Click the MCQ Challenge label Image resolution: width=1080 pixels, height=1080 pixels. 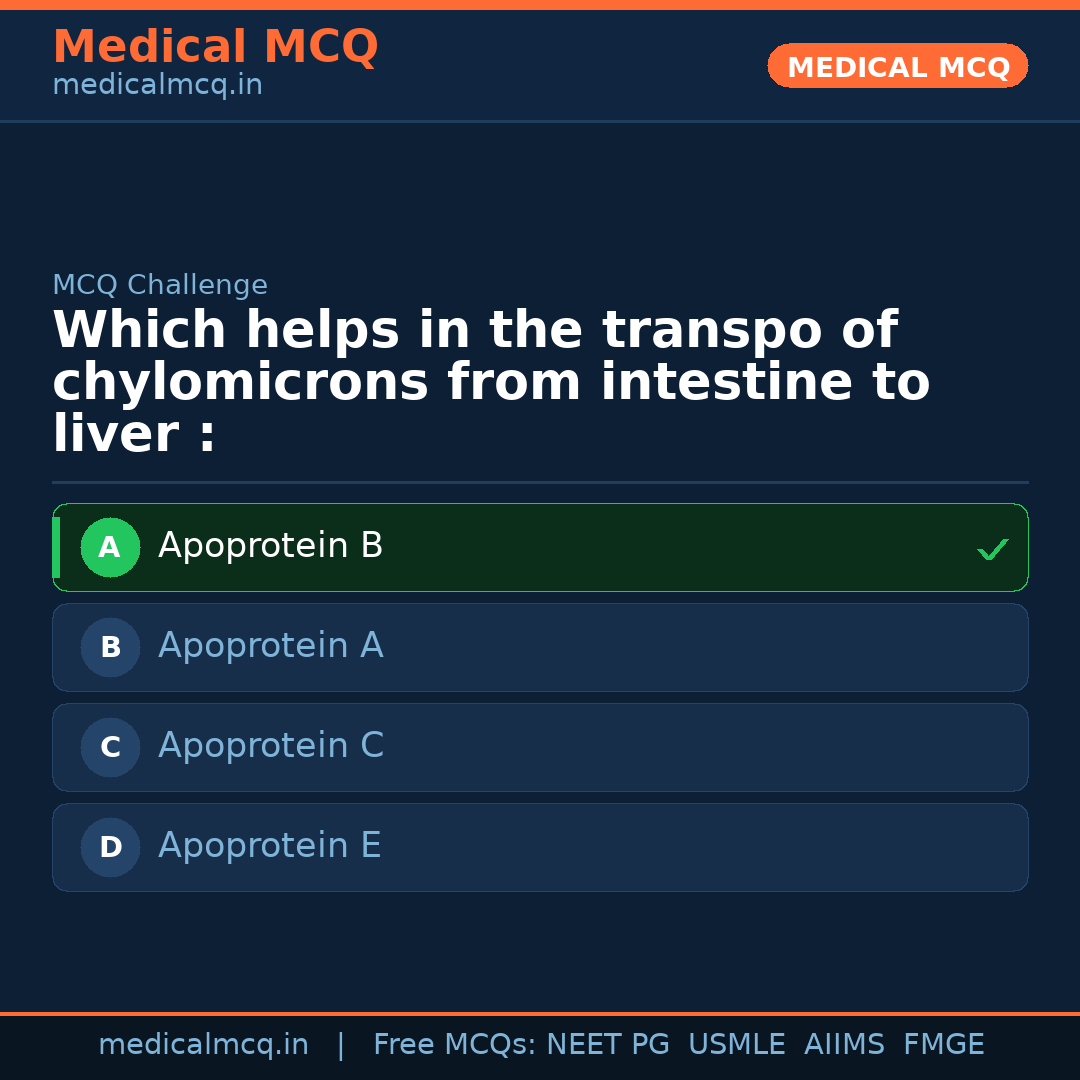click(160, 285)
